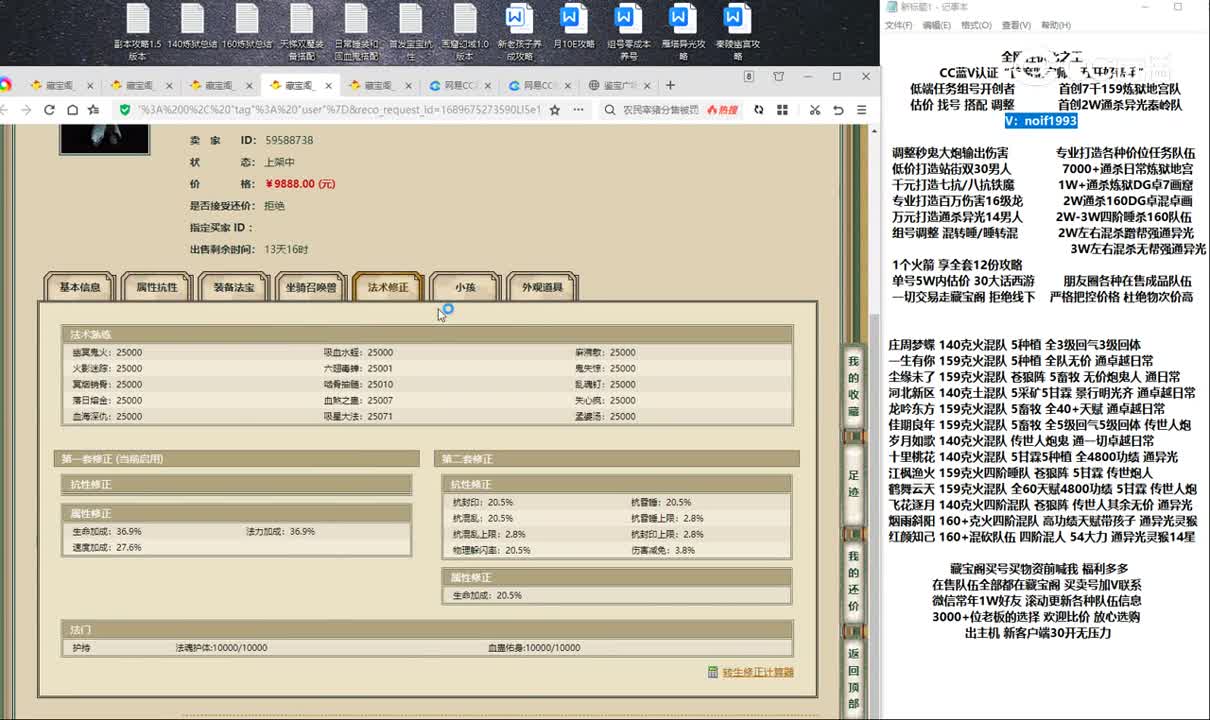The image size is (1210, 720).
Task: Click 法魂护体:10000/10000 value
Action: pos(221,648)
